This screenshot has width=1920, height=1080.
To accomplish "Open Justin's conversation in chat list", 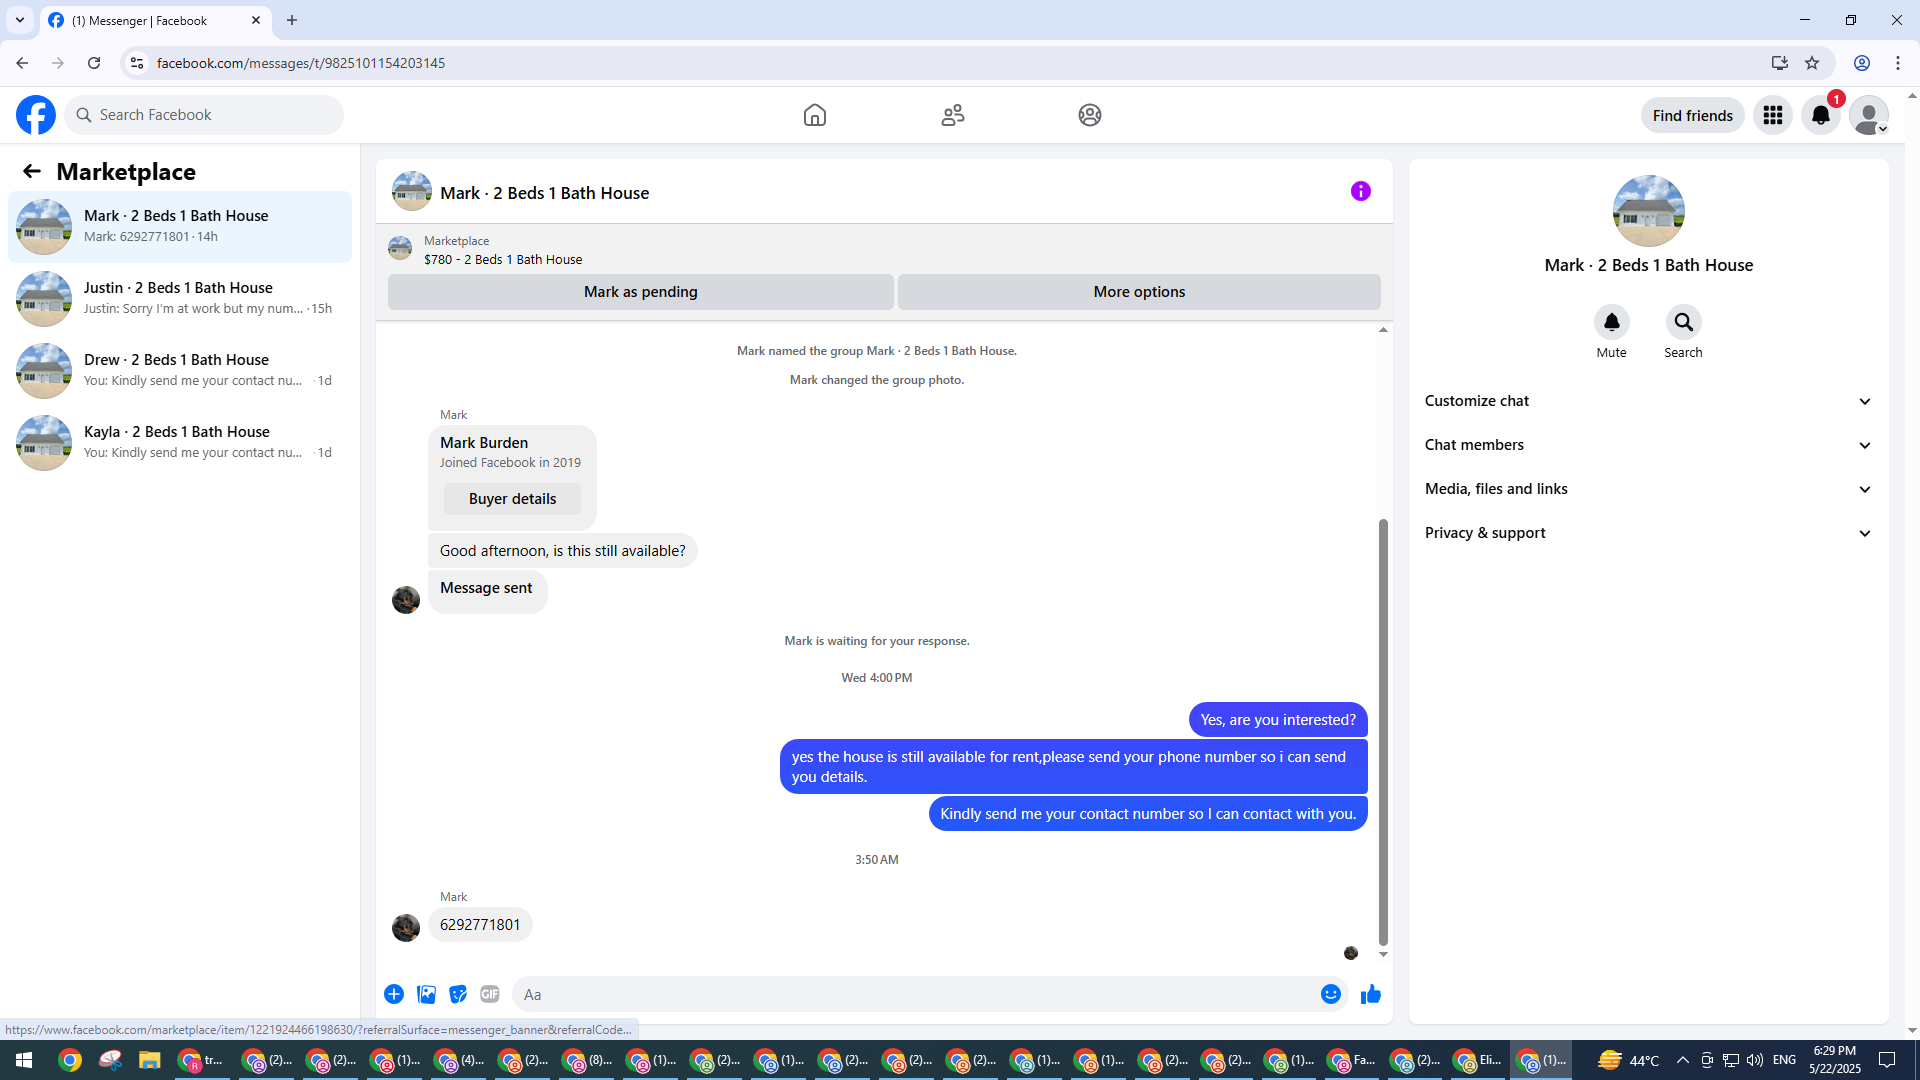I will pyautogui.click(x=180, y=299).
